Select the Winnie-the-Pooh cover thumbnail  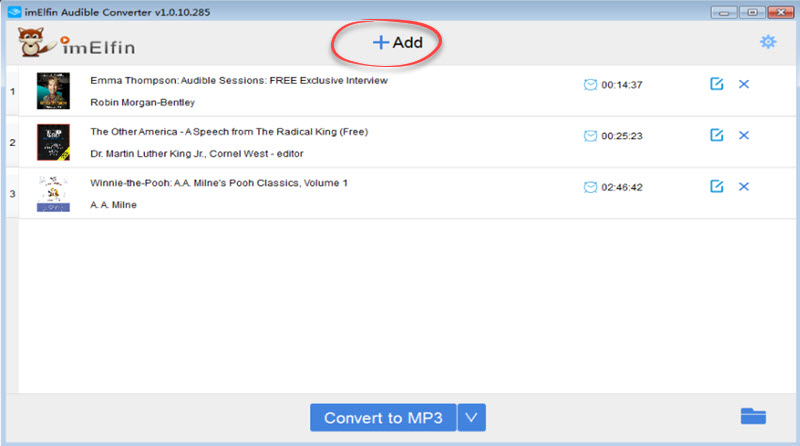point(53,193)
